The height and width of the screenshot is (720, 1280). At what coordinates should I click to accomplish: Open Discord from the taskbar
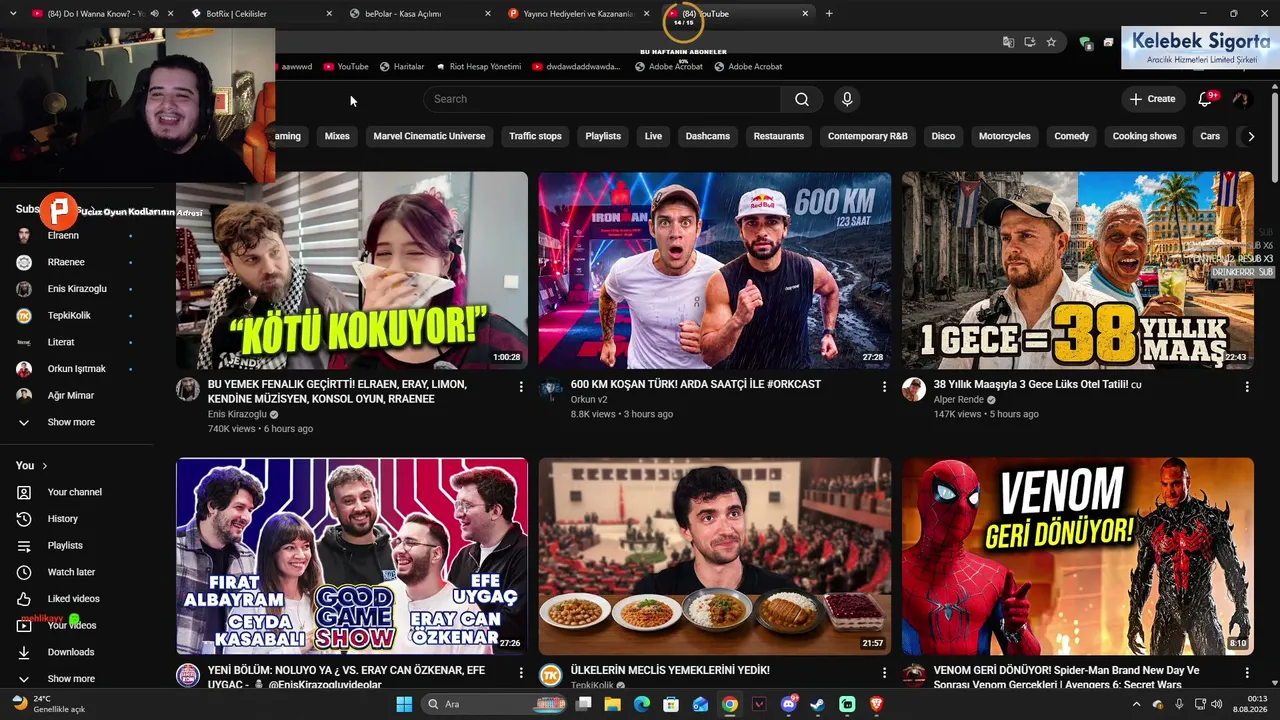pyautogui.click(x=789, y=704)
